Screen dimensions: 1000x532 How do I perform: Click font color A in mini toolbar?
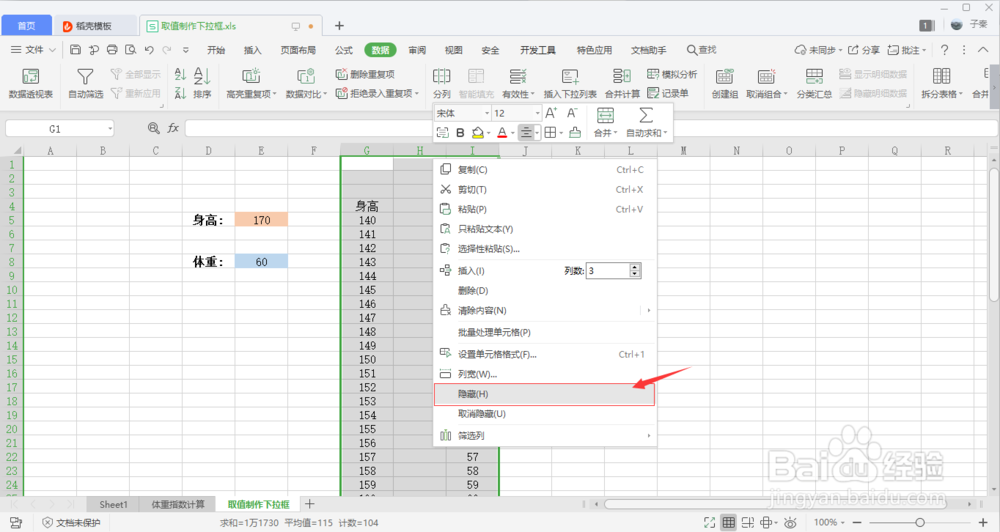(502, 133)
